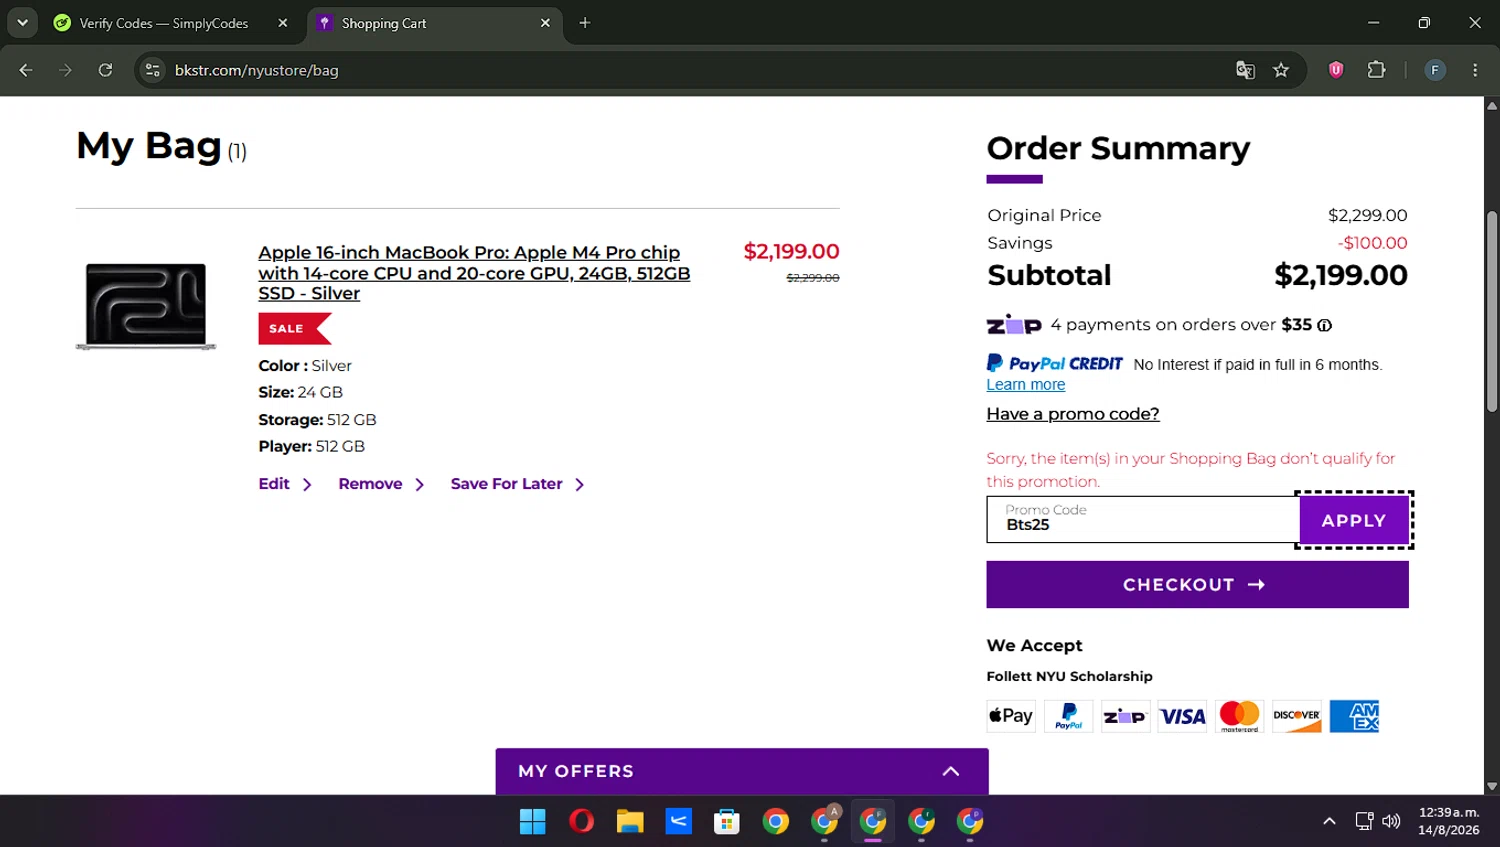Viewport: 1500px width, 847px height.
Task: Open Microsoft Store from the taskbar
Action: point(727,822)
